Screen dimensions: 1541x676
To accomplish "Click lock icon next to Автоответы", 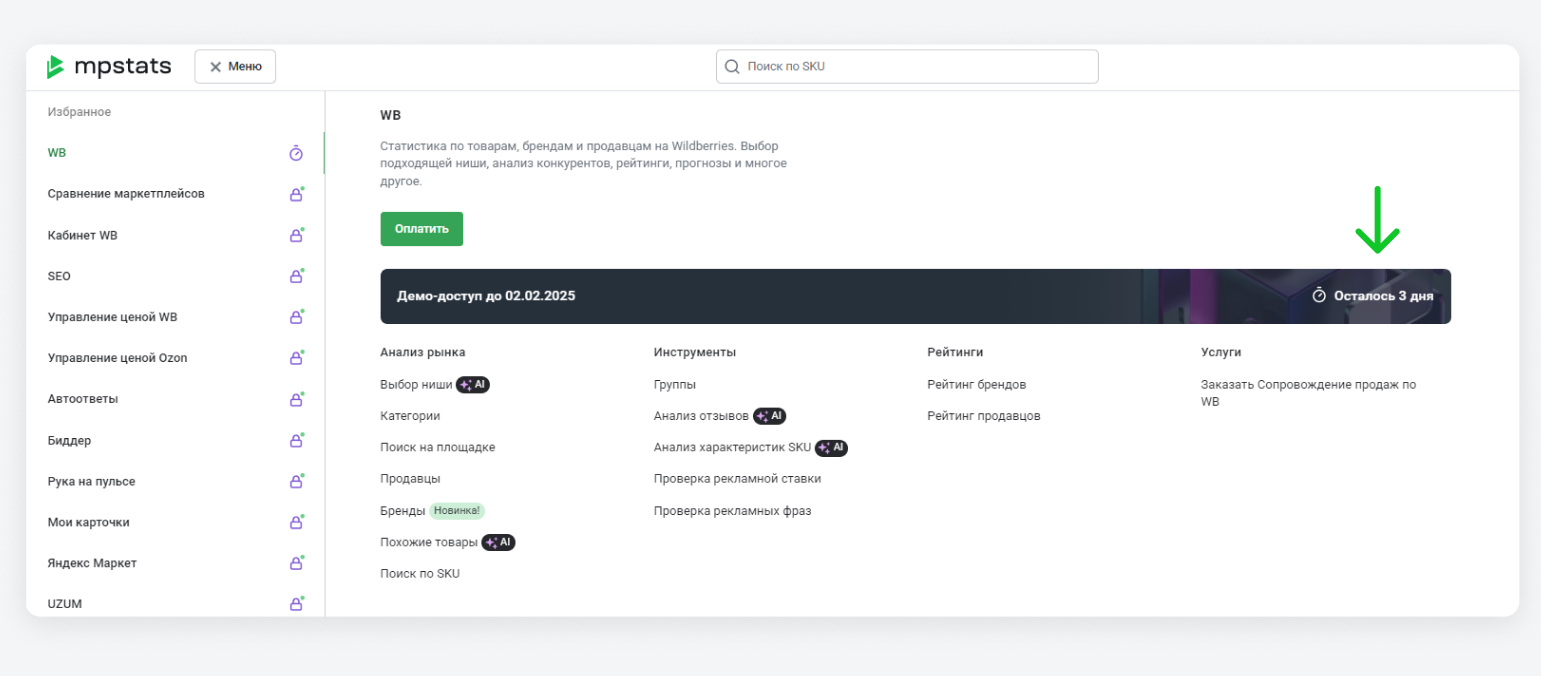I will (x=296, y=399).
